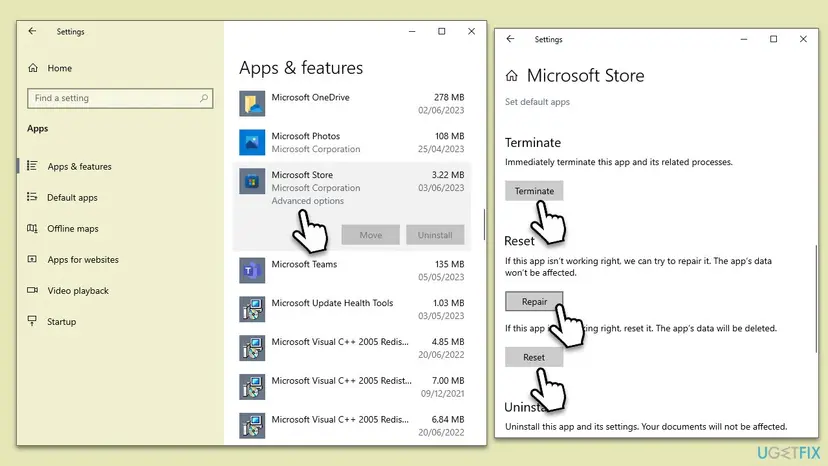Click the Microsoft Store app icon
This screenshot has height=466, width=828.
click(x=252, y=181)
